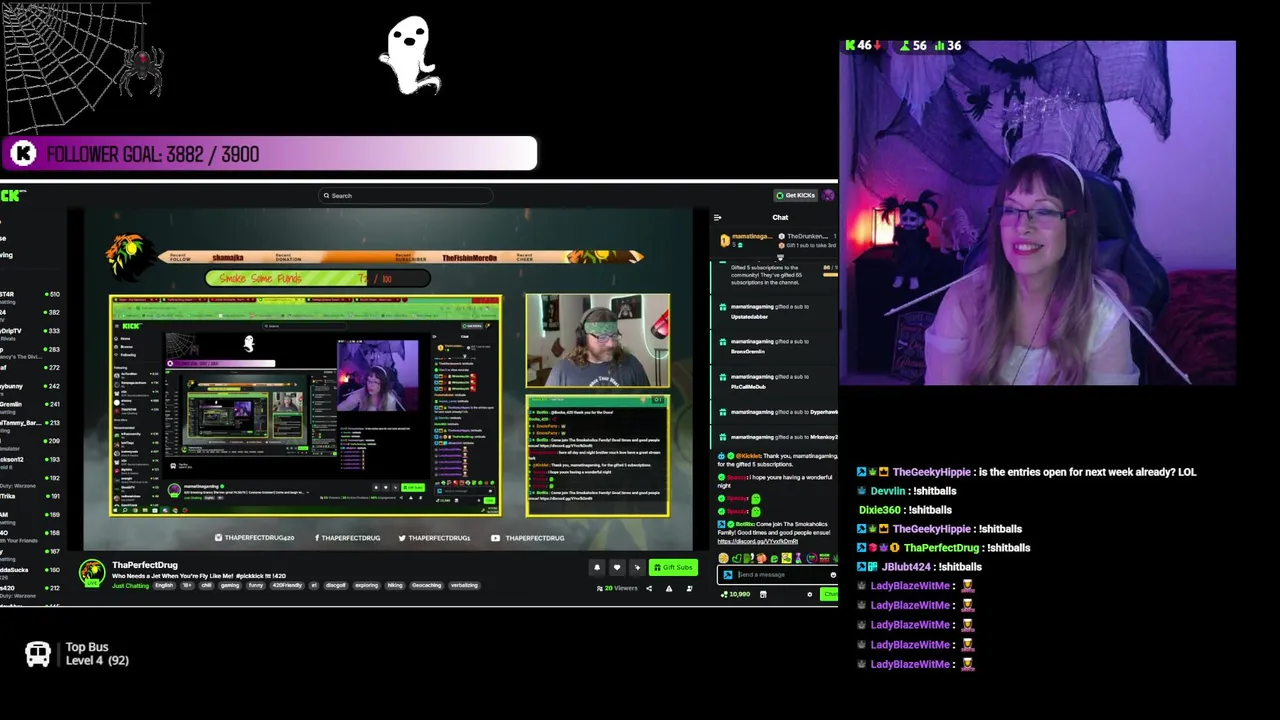Open the Get KICKs button
Image resolution: width=1280 pixels, height=720 pixels.
(x=795, y=195)
